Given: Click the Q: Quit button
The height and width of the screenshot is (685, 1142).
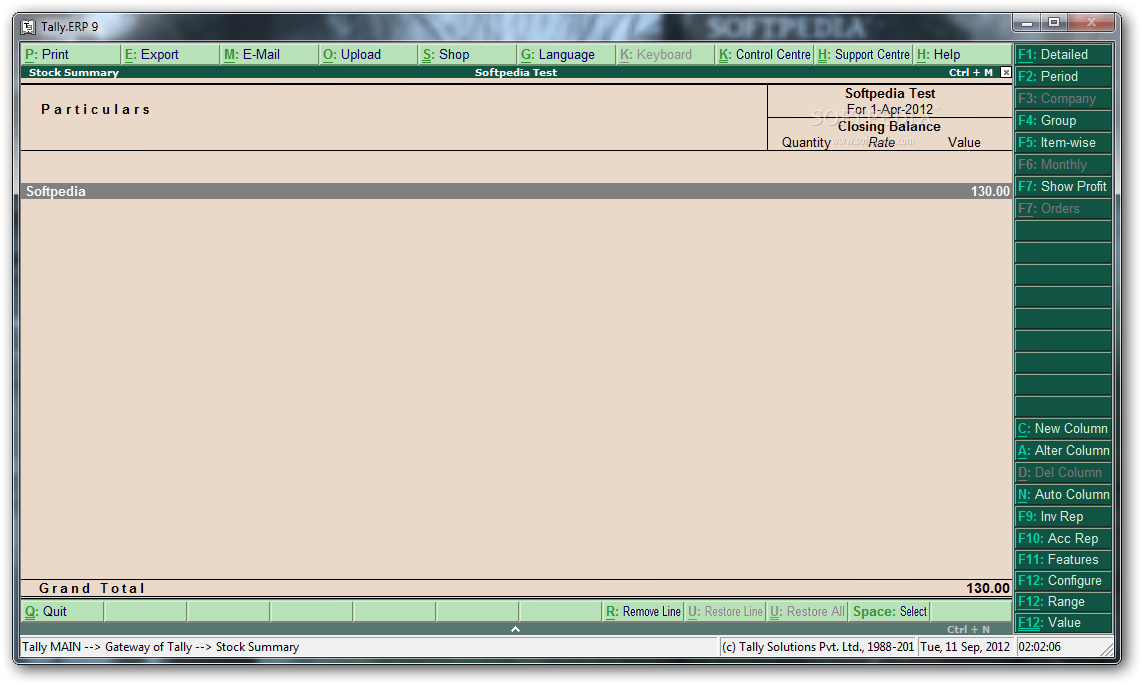Looking at the screenshot, I should click(62, 611).
